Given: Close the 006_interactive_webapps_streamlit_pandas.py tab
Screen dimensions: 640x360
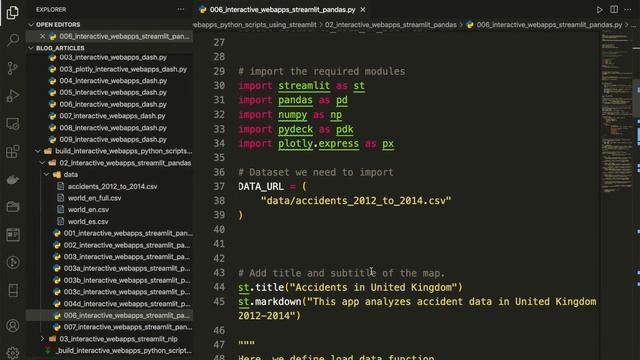Looking at the screenshot, I should pos(363,9).
